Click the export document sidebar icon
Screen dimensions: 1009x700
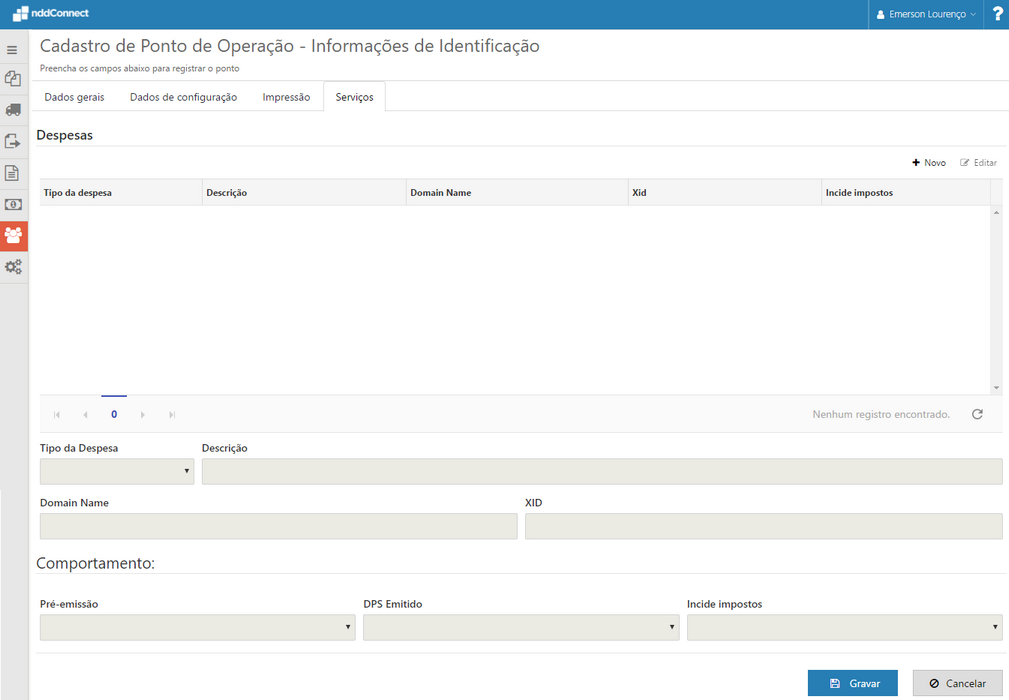[13, 142]
